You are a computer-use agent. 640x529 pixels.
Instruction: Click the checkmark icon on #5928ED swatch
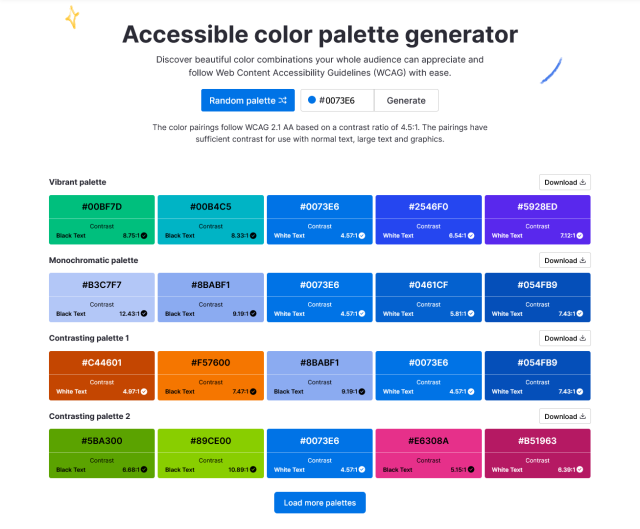(x=580, y=236)
